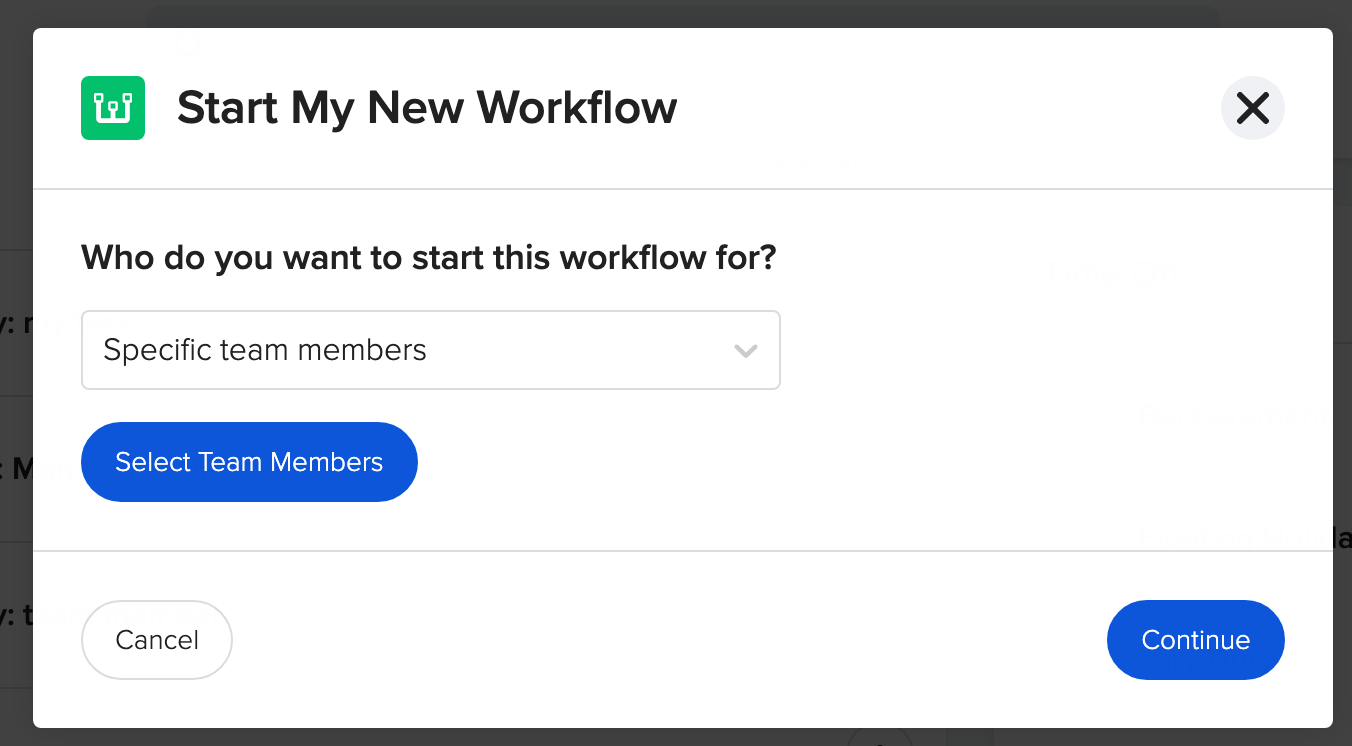Click the 'Select Team Members' button
The height and width of the screenshot is (746, 1352).
249,461
